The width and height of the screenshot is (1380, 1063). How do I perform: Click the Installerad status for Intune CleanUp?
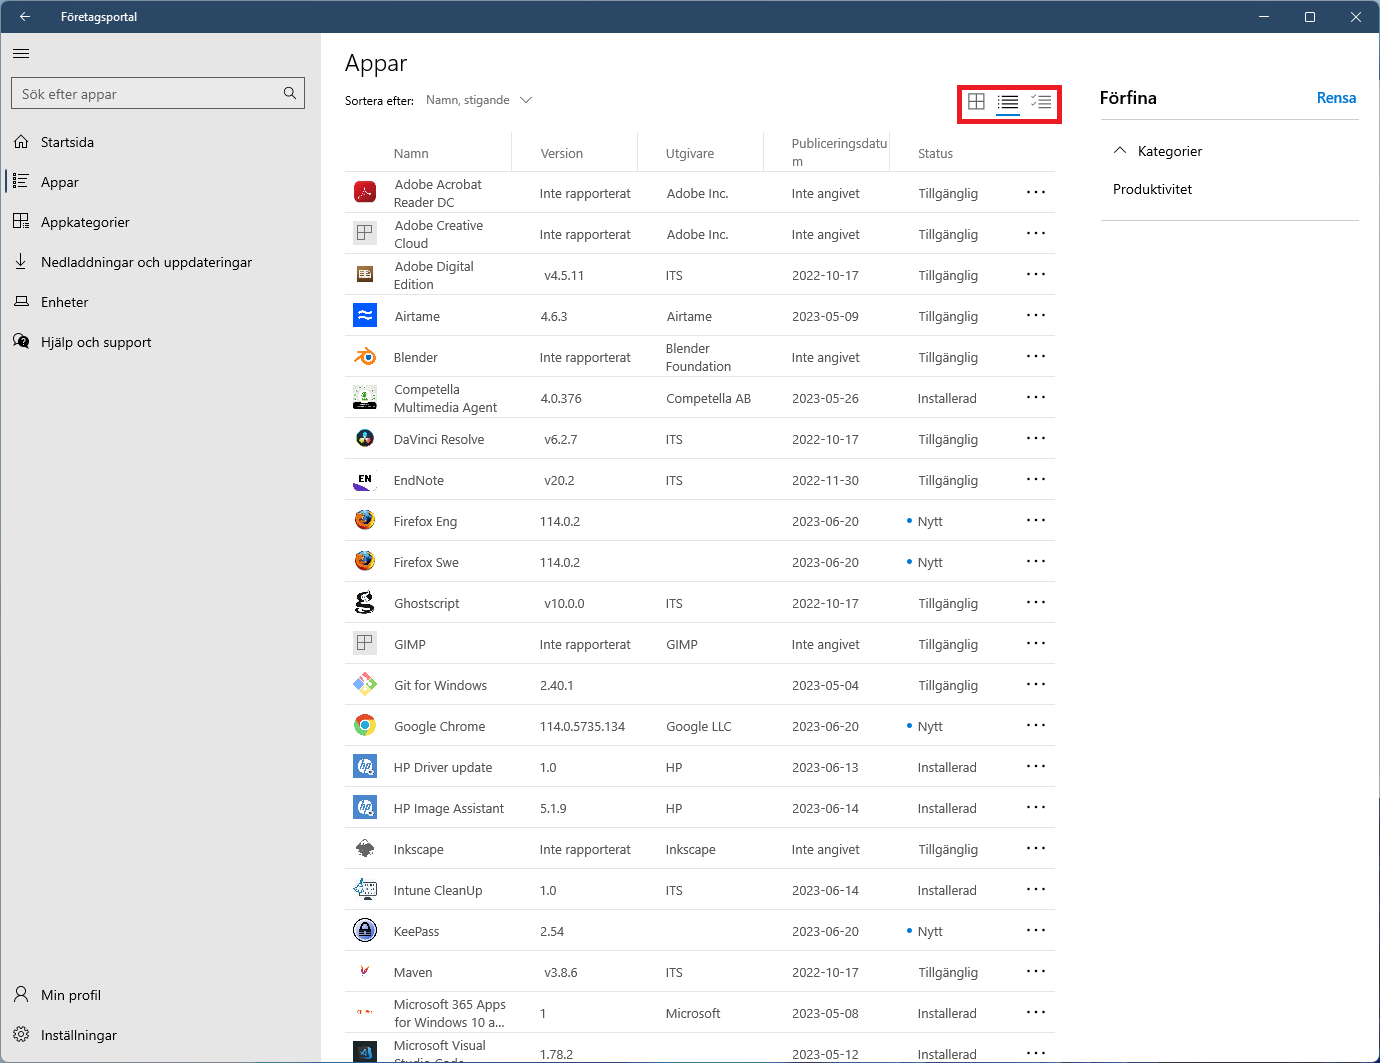pyautogui.click(x=947, y=890)
